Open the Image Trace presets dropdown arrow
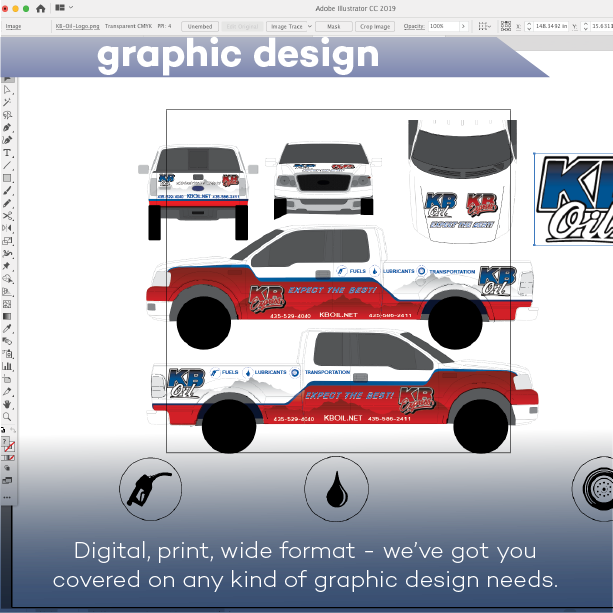Viewport: 613px width, 613px height. click(310, 26)
